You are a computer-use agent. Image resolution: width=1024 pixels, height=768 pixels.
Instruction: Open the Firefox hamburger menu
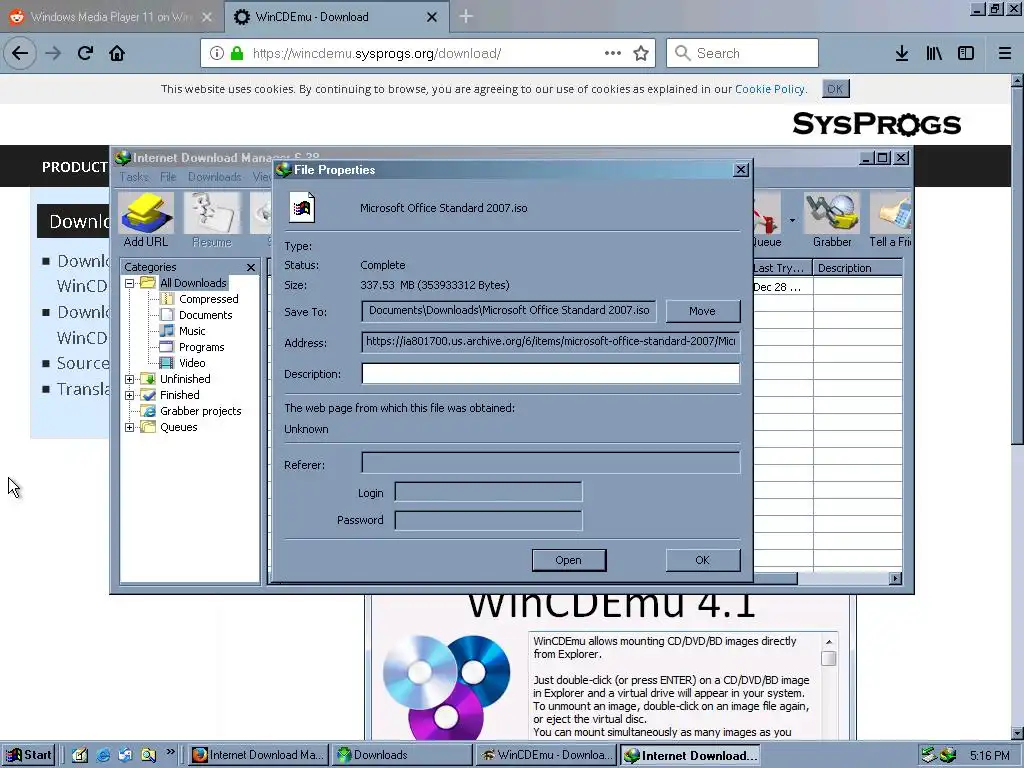click(x=1005, y=53)
